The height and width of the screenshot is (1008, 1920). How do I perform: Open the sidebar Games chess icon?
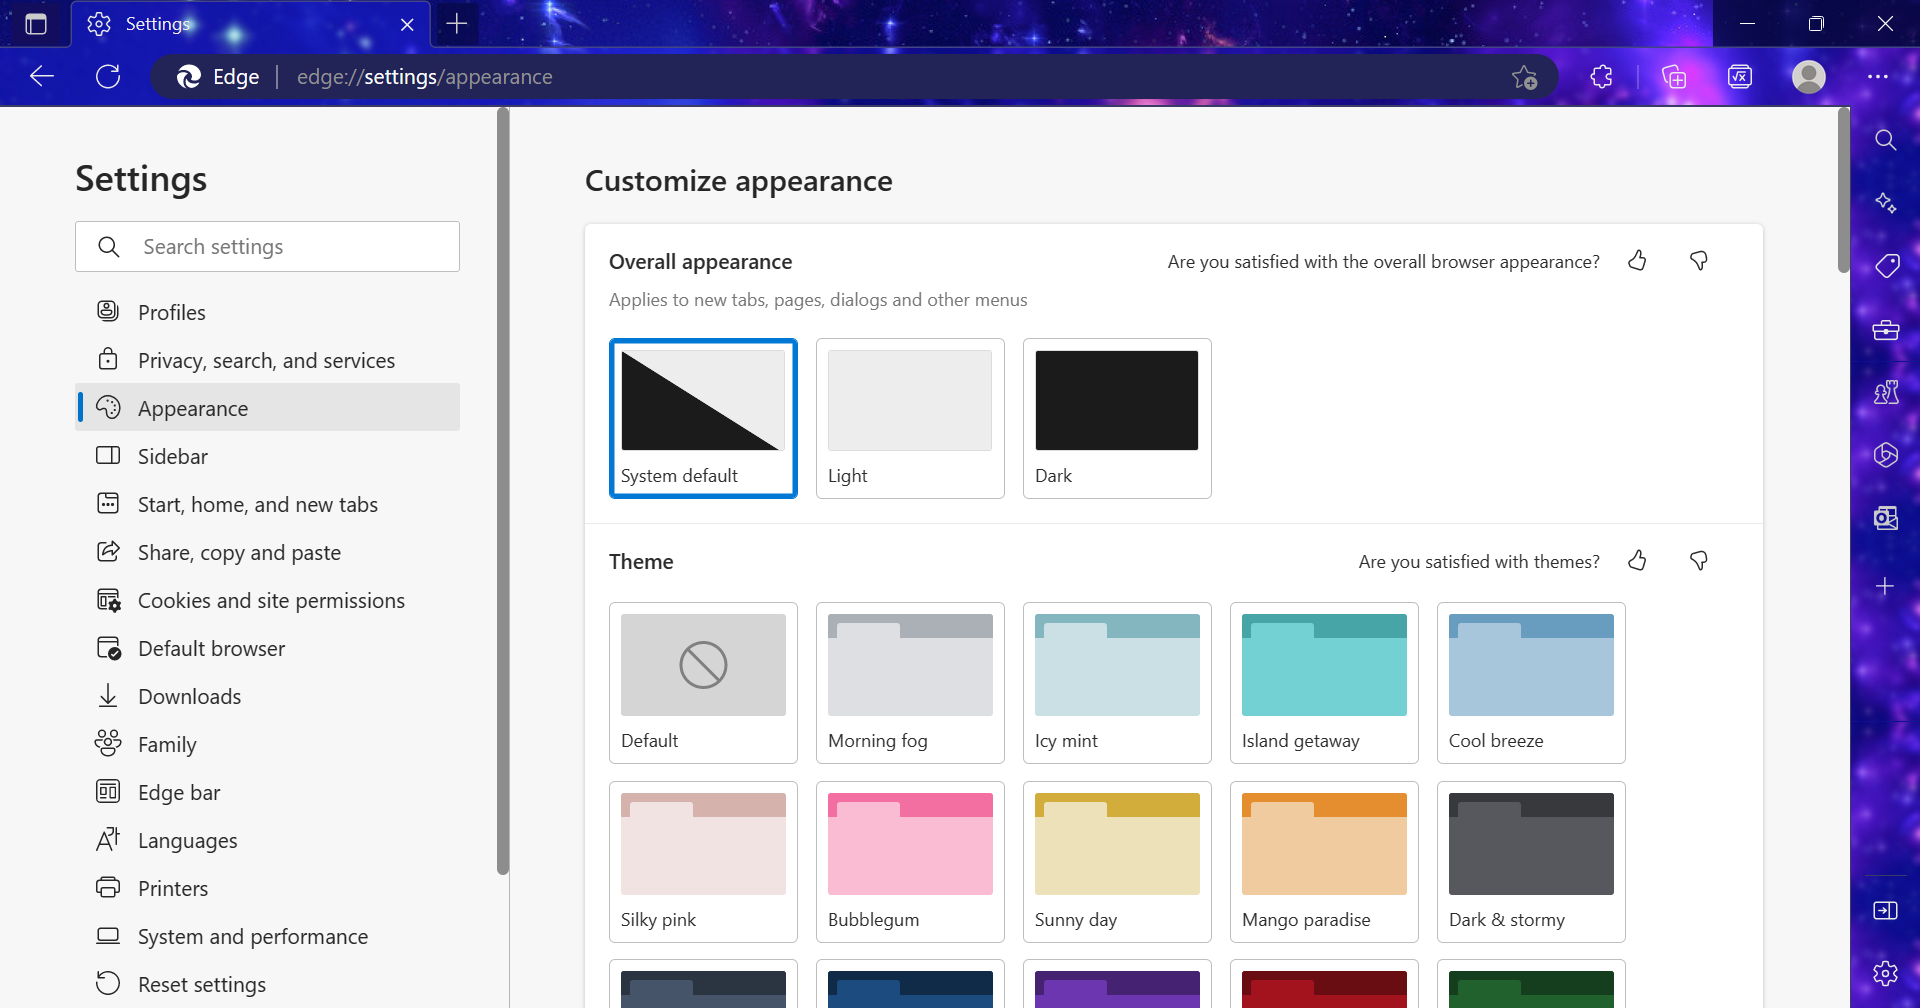click(1885, 392)
